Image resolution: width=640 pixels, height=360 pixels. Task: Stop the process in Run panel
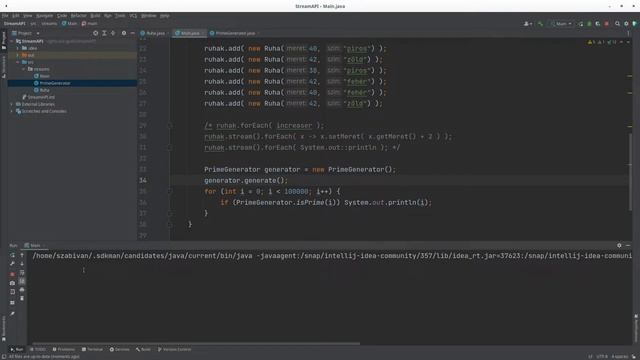12,274
